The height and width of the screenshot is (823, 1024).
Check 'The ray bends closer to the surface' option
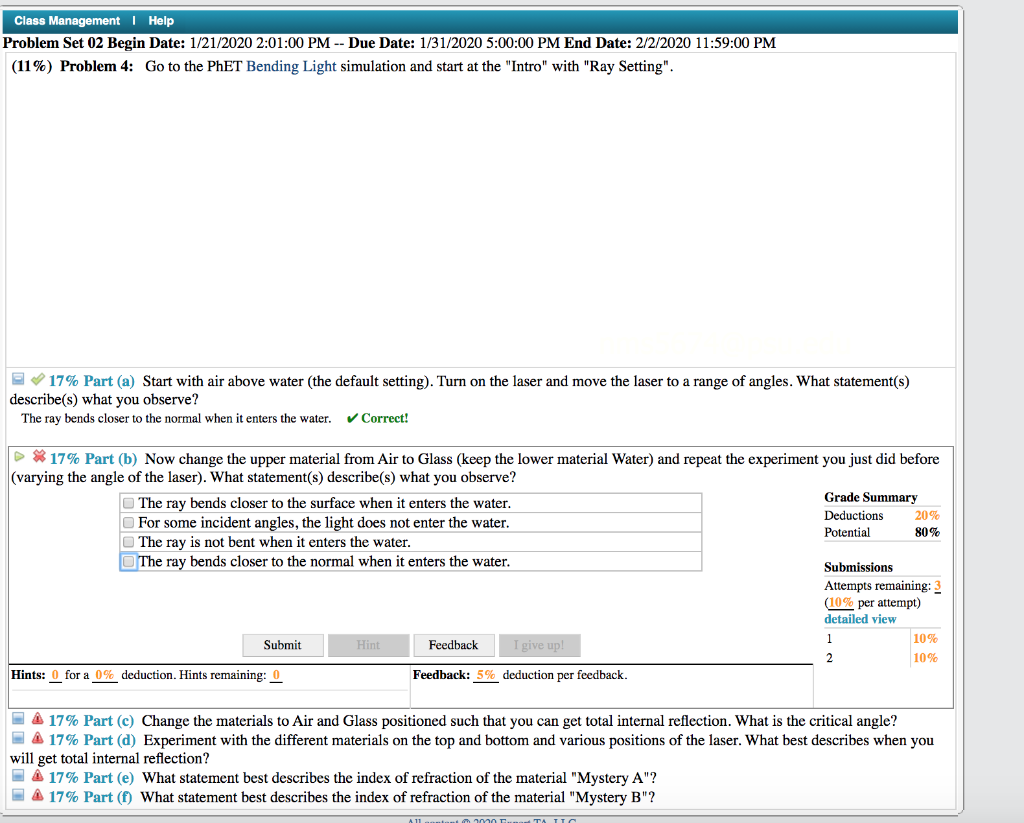click(x=128, y=502)
